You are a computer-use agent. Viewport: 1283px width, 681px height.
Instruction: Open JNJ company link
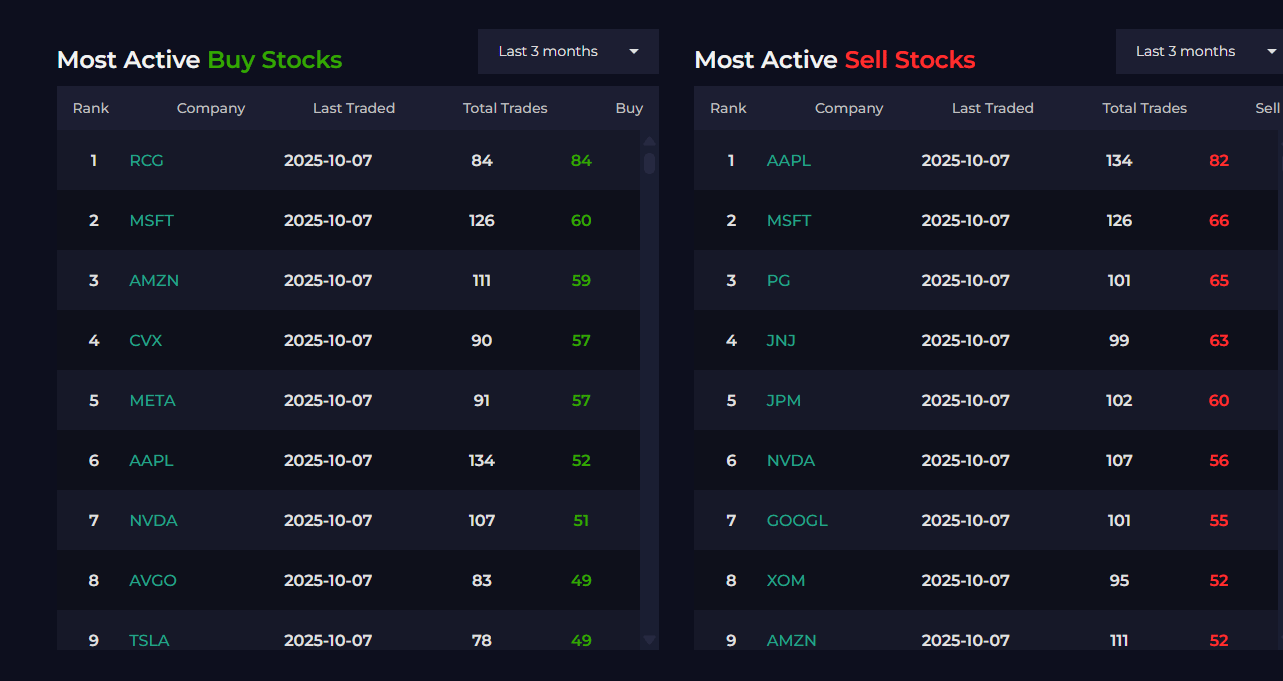pyautogui.click(x=781, y=340)
